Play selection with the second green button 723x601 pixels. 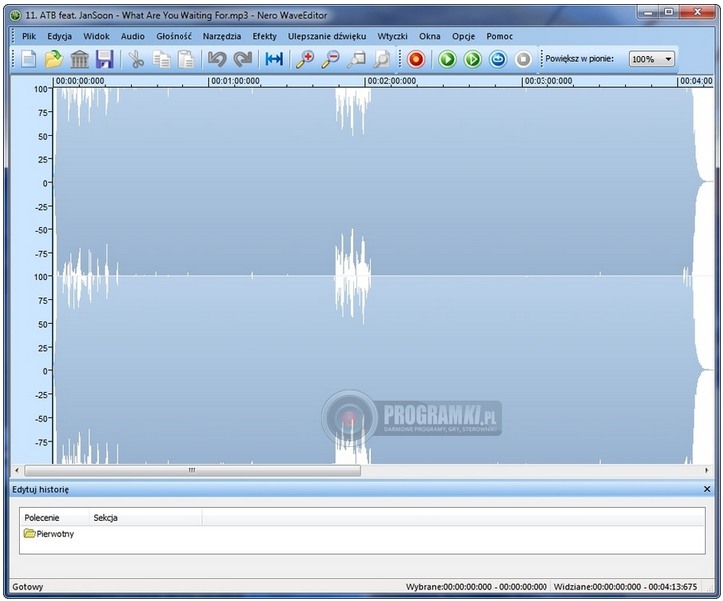473,60
